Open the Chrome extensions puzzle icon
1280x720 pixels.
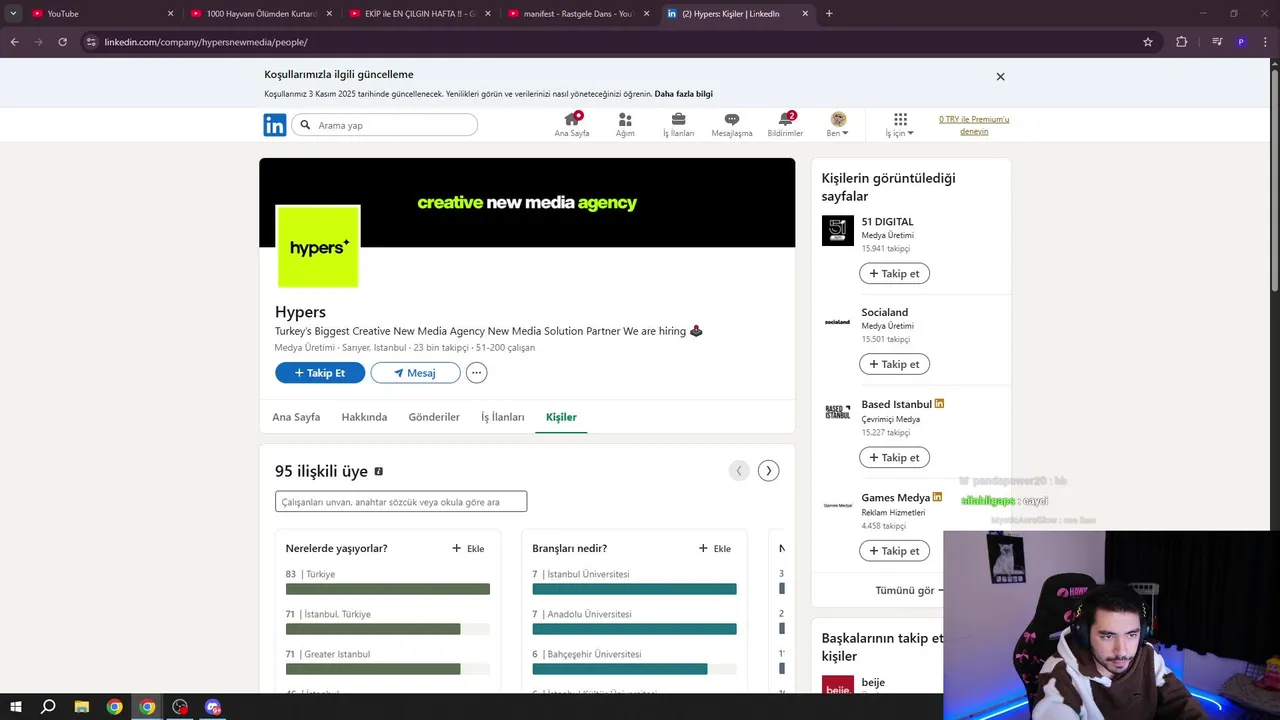click(1181, 42)
